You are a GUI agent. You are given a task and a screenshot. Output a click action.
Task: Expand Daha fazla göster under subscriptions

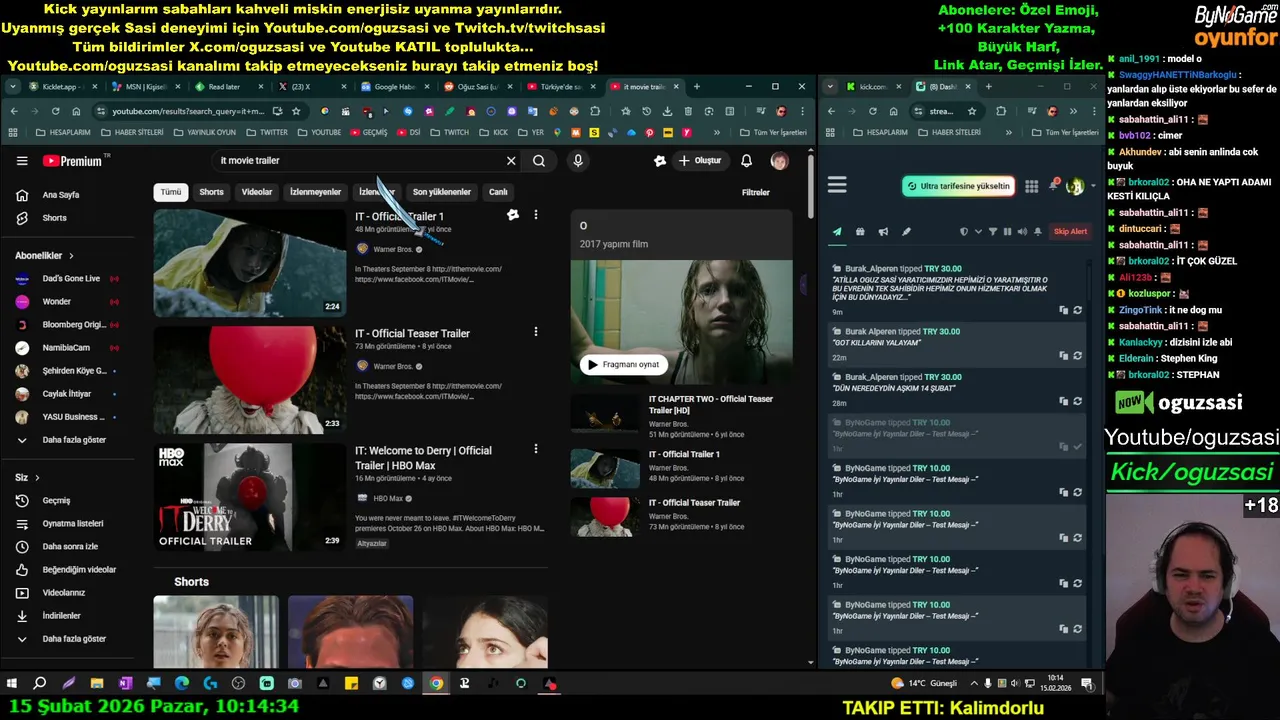68,440
